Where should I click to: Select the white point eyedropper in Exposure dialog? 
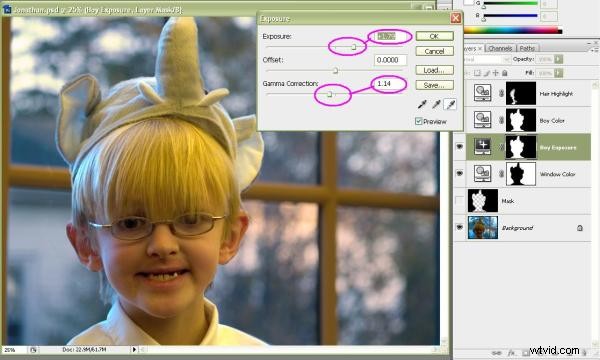click(451, 104)
